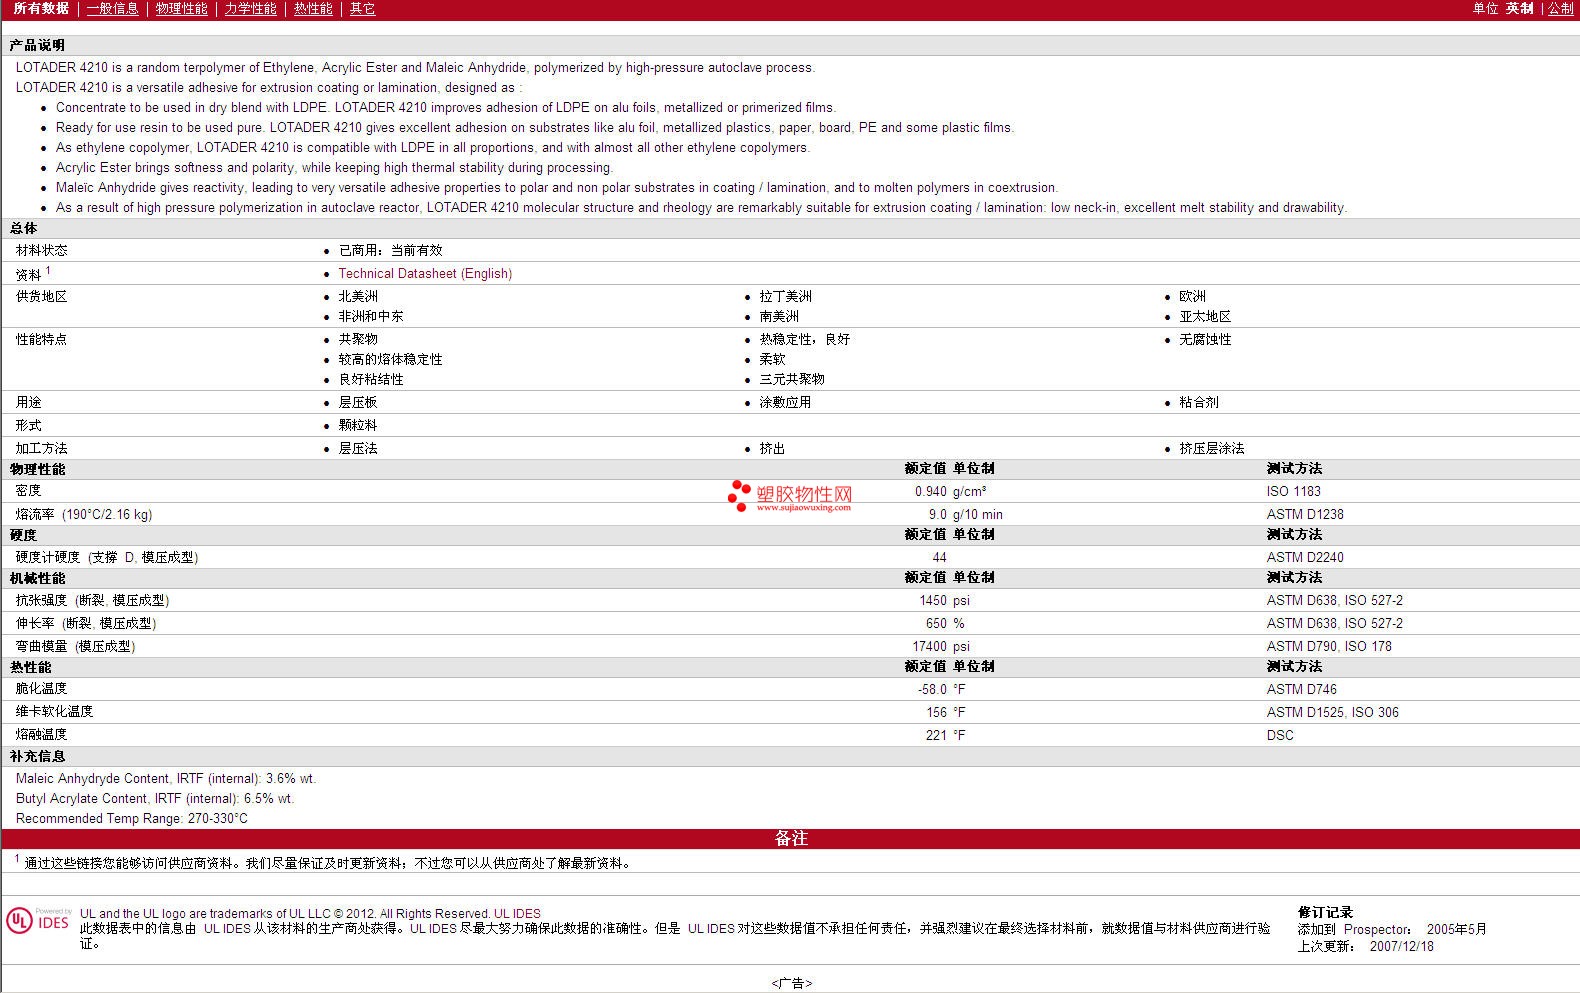Click flexural modulus value 17400 psi

click(941, 647)
